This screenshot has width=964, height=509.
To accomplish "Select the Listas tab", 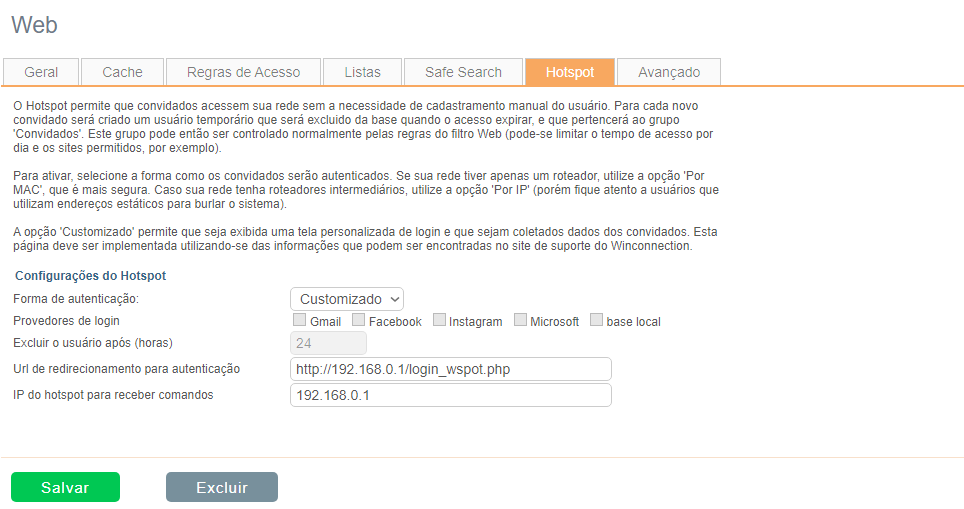I will pos(362,72).
